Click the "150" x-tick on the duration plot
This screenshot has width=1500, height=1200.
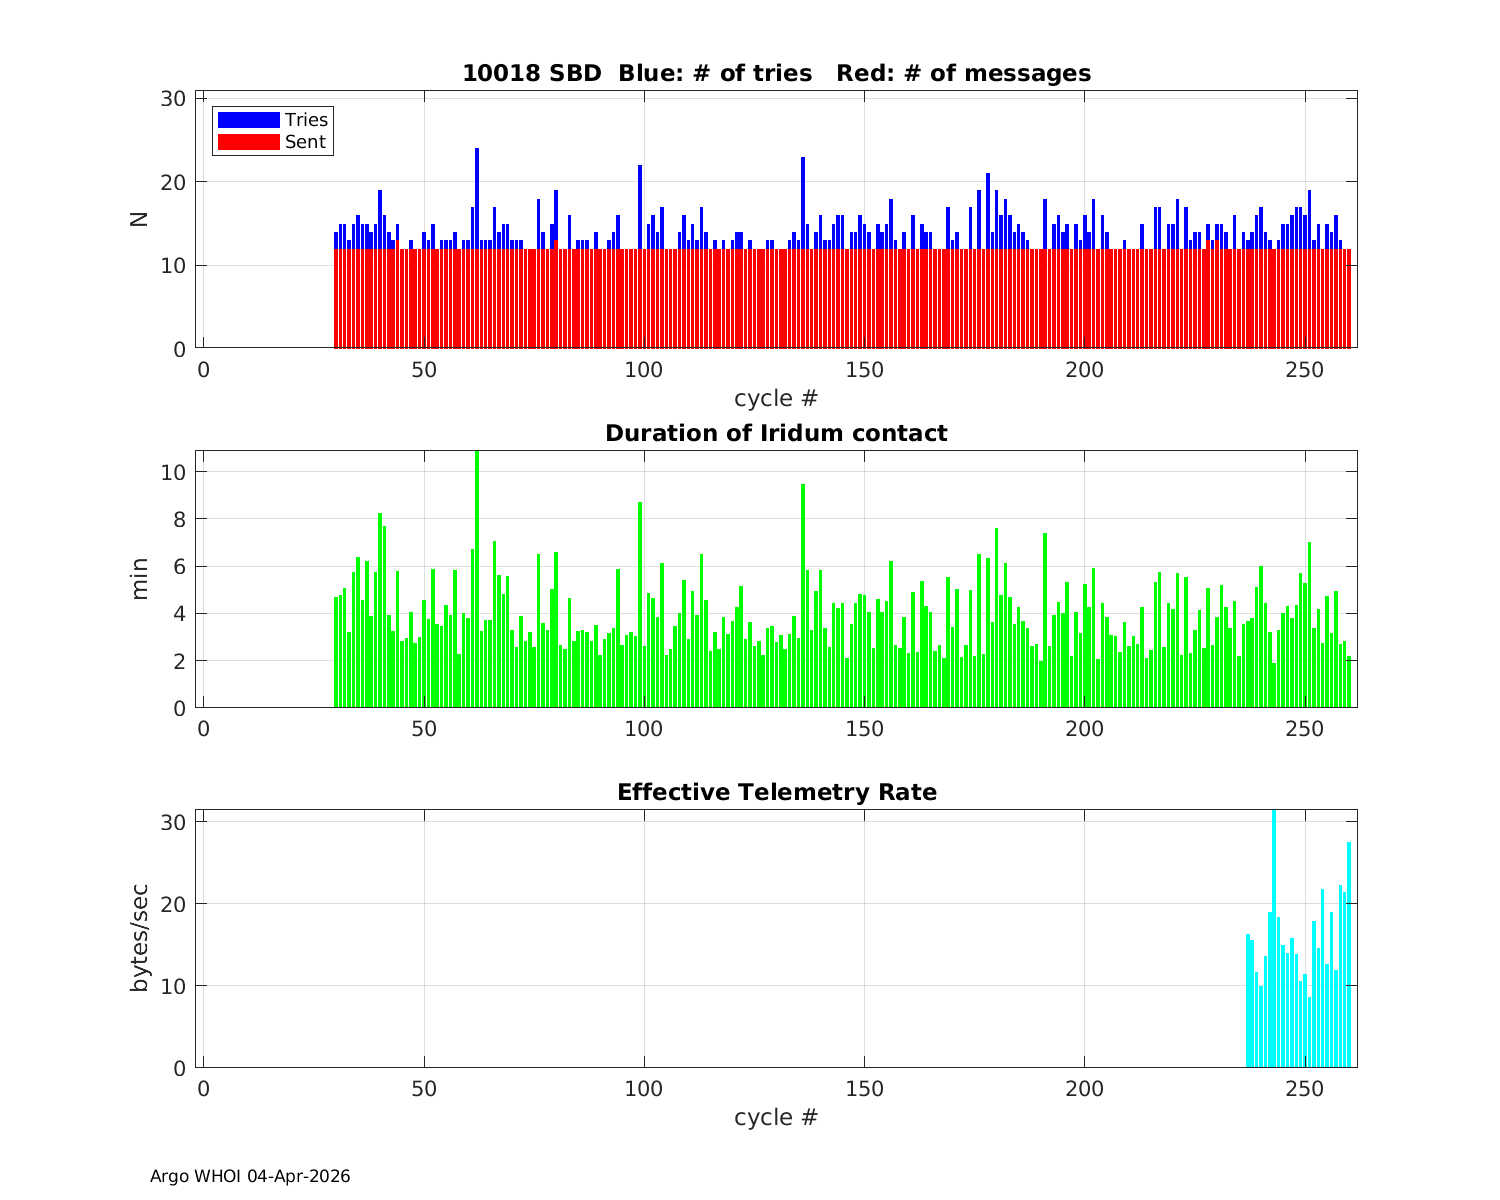click(x=864, y=728)
